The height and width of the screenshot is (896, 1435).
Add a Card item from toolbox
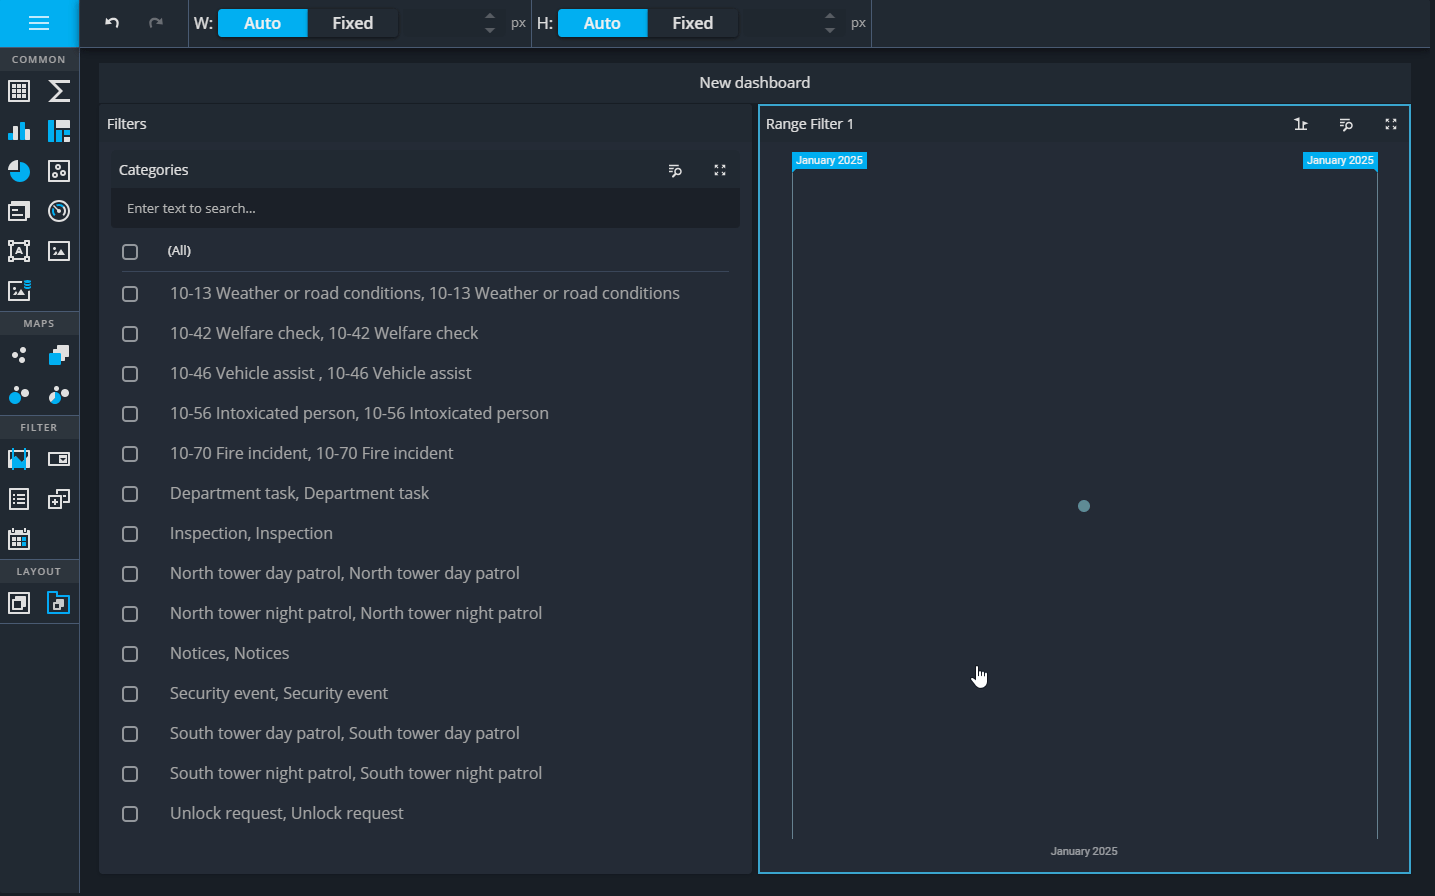19,211
